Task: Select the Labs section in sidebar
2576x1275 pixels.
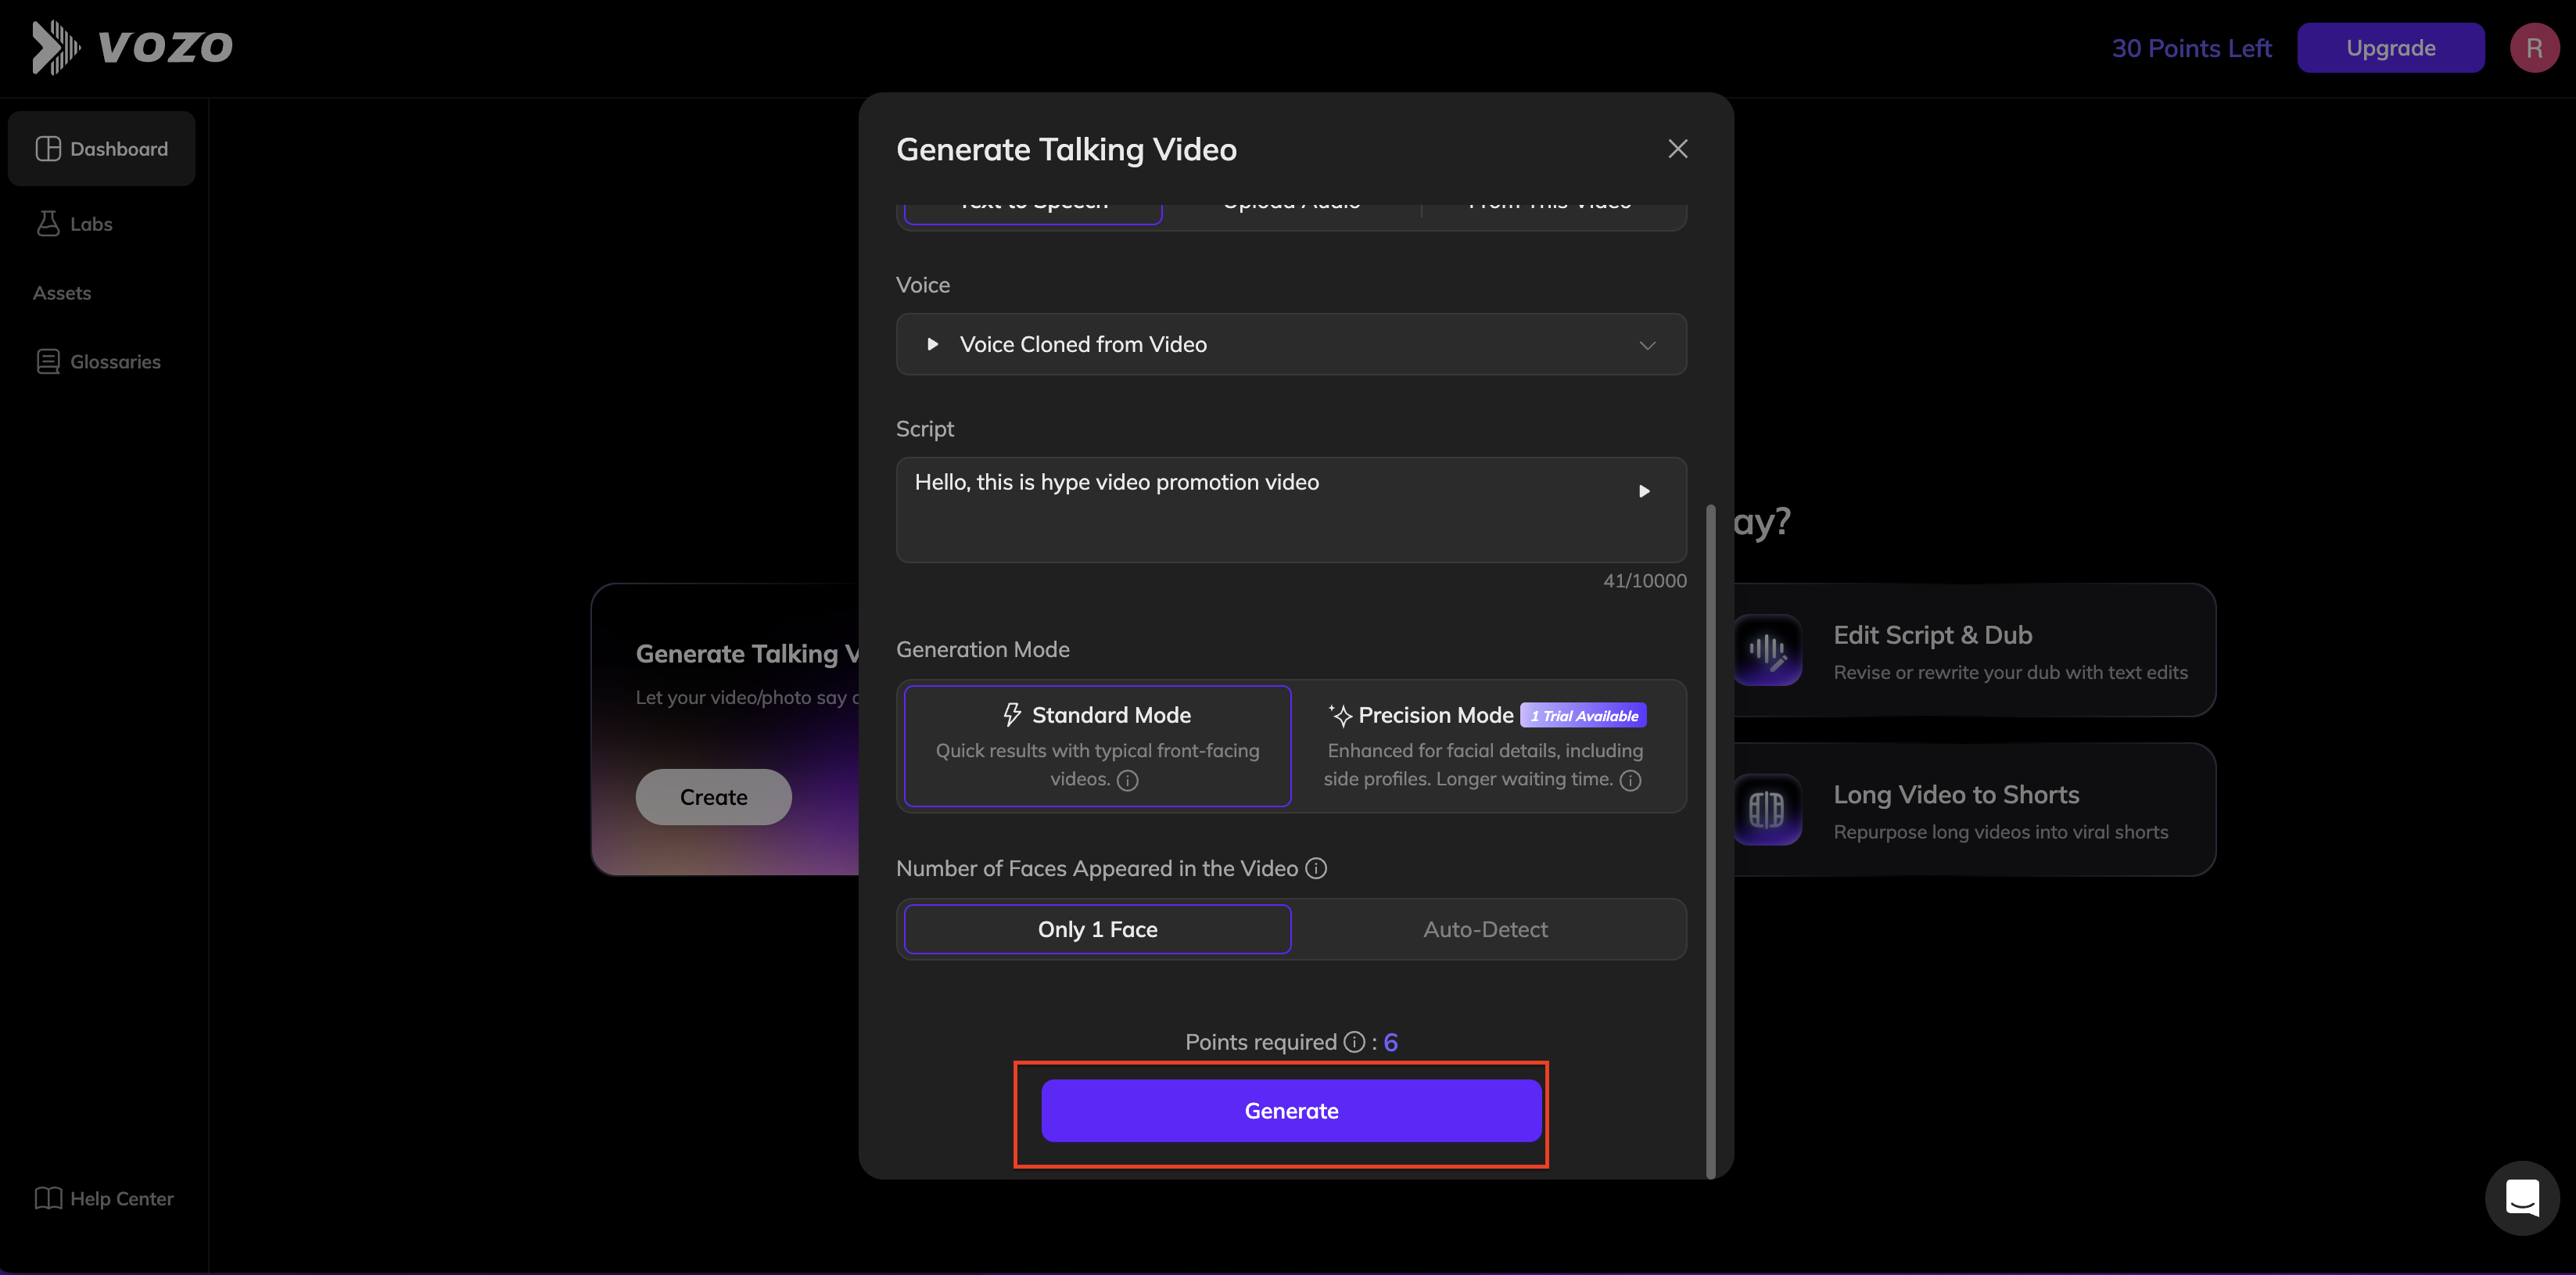Action: pos(90,223)
